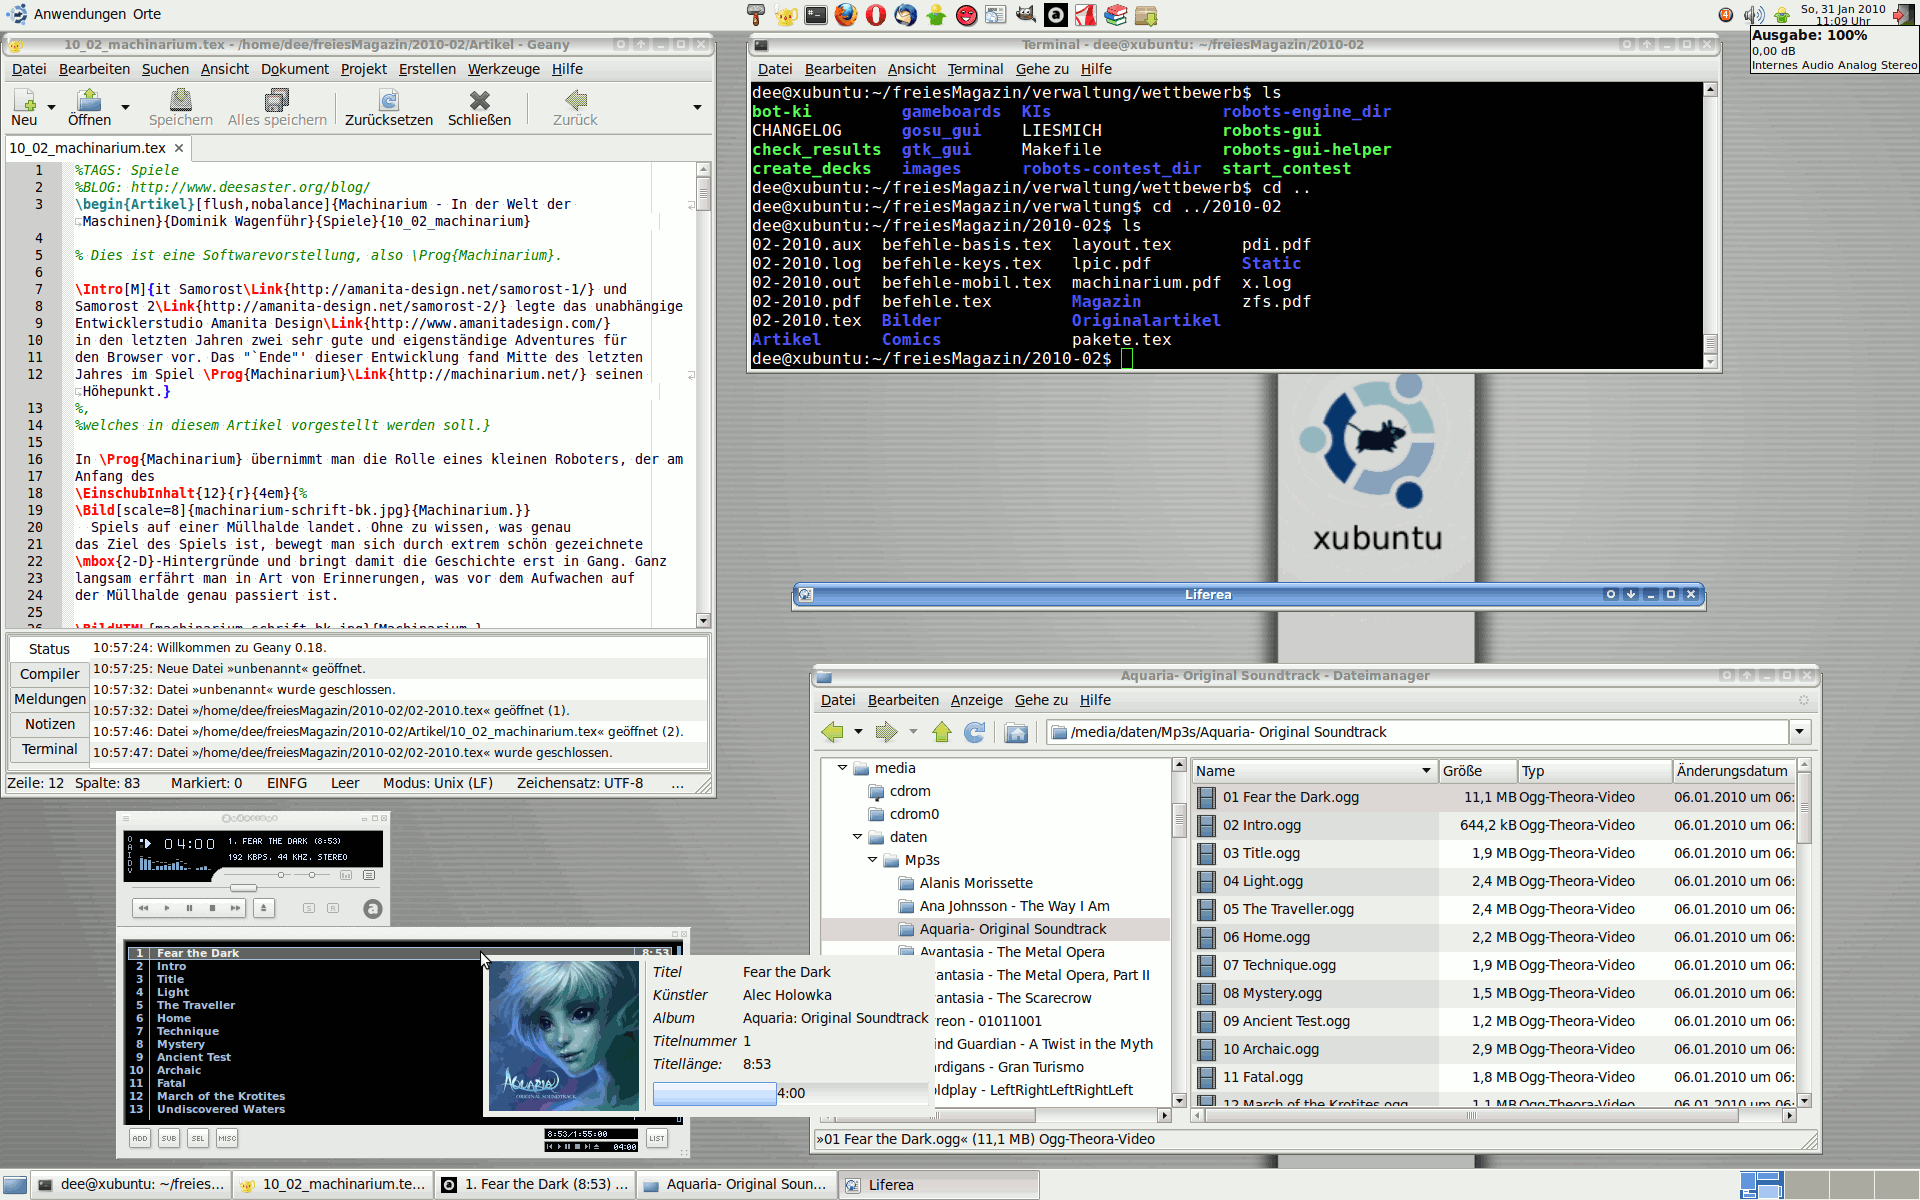Toggle the playlist window button in Audacious

pyautogui.click(x=369, y=875)
